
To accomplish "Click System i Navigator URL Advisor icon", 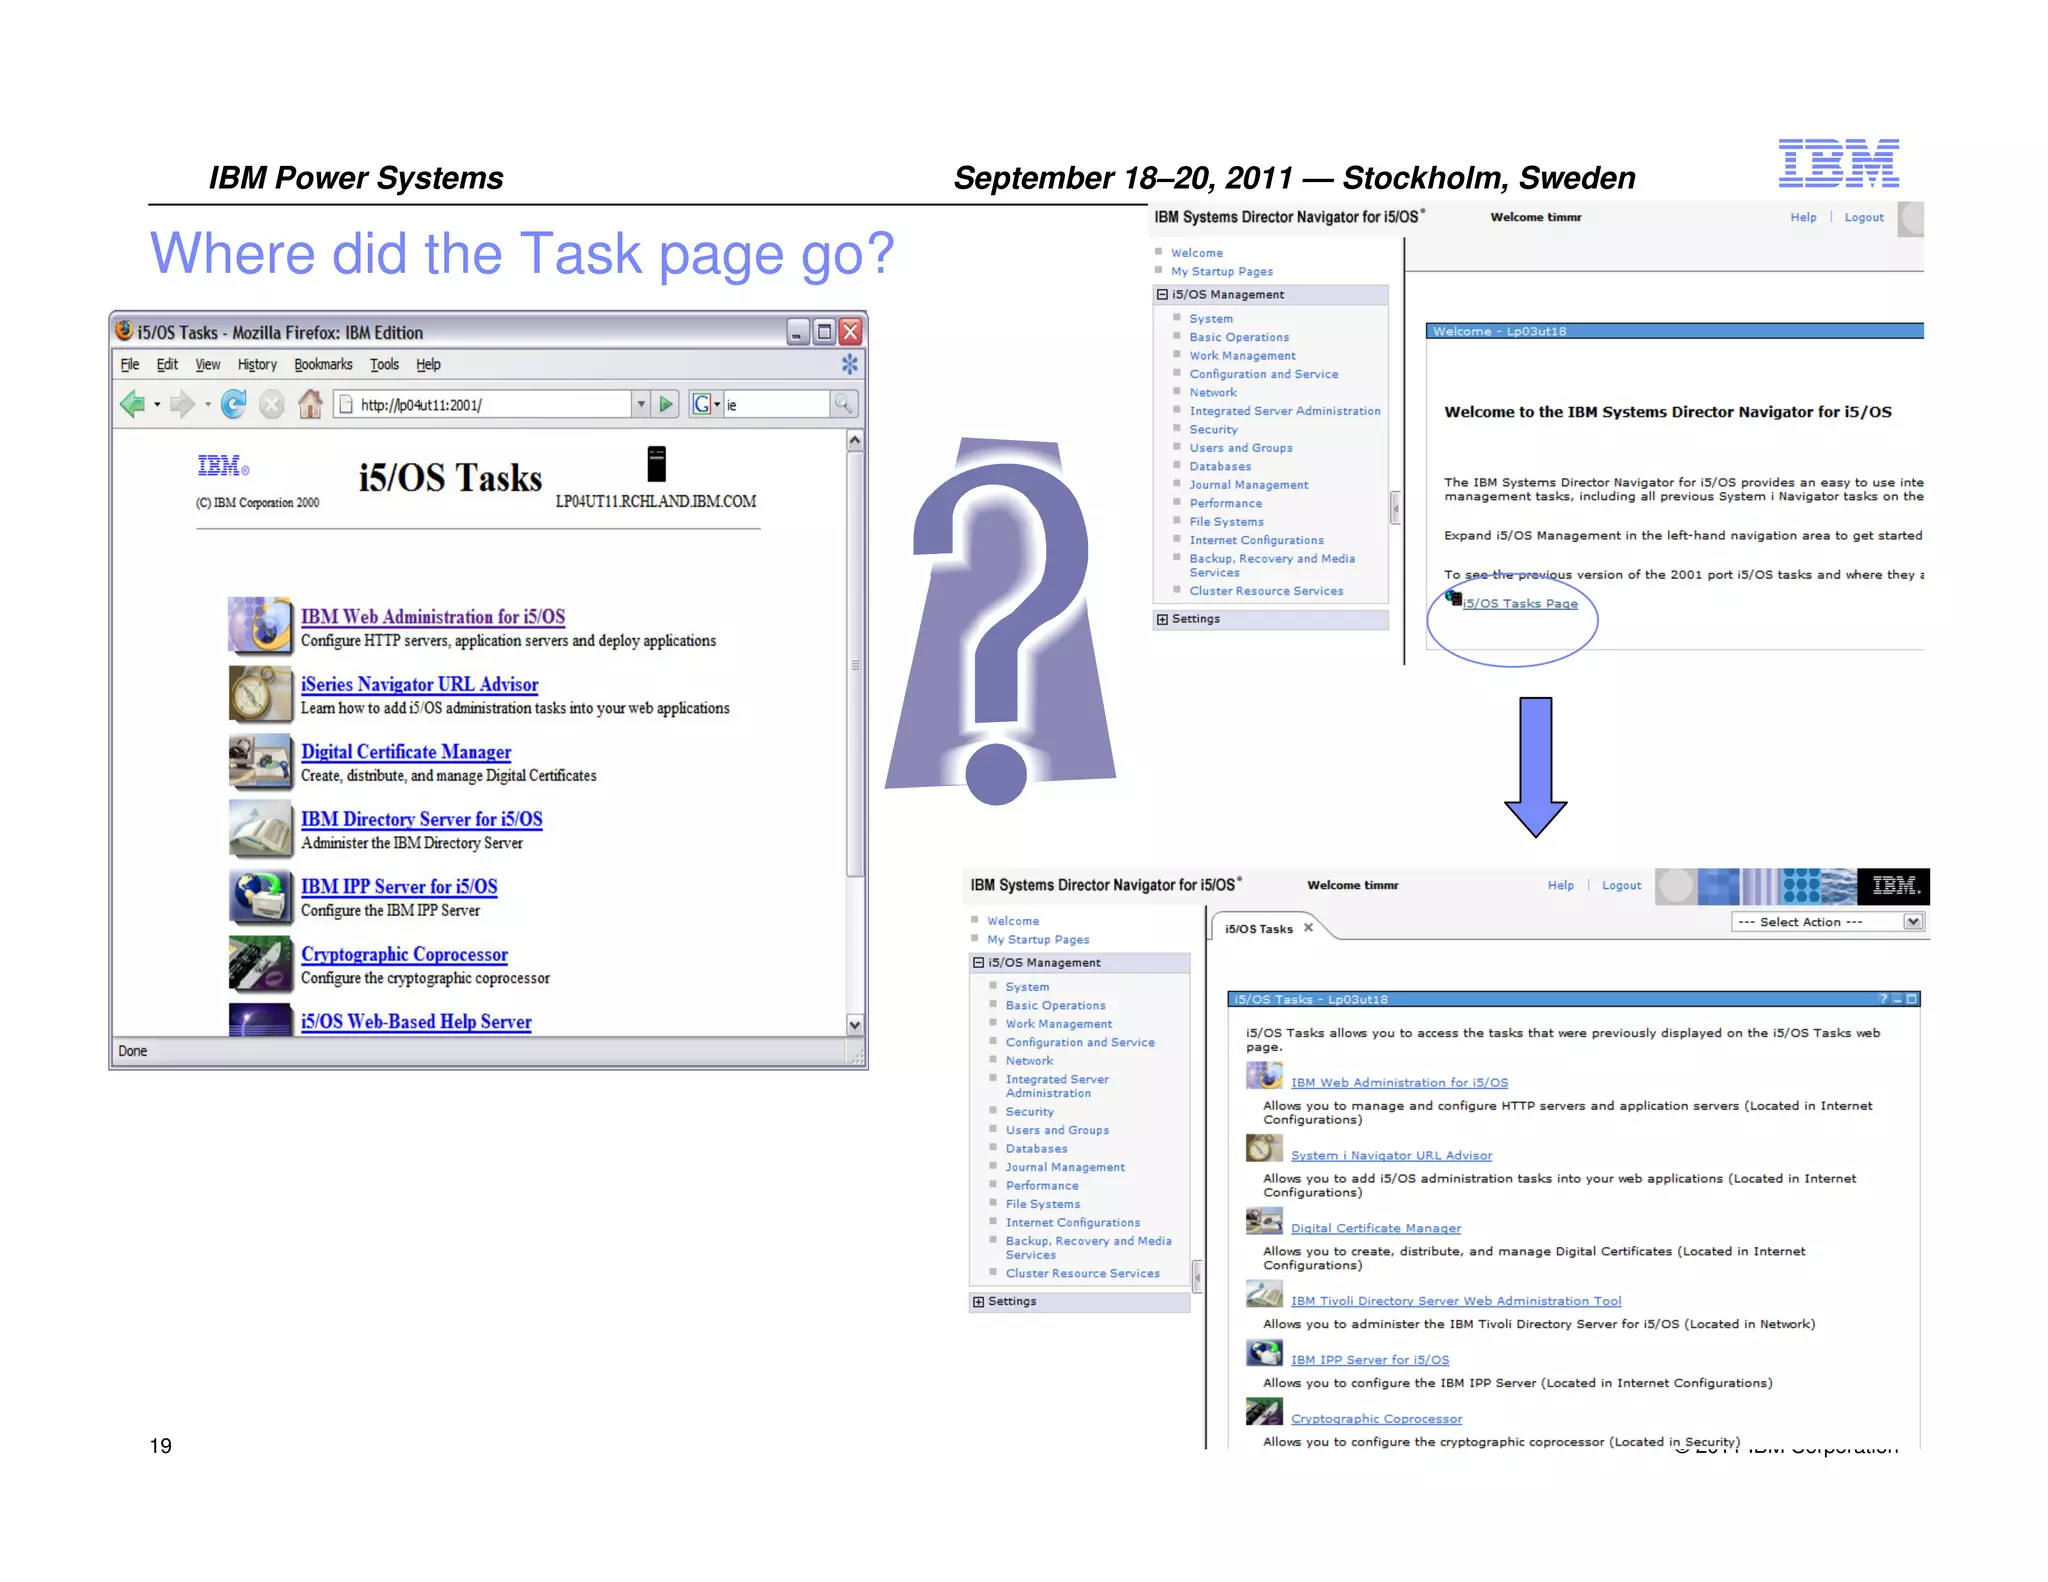I will pyautogui.click(x=1264, y=1148).
